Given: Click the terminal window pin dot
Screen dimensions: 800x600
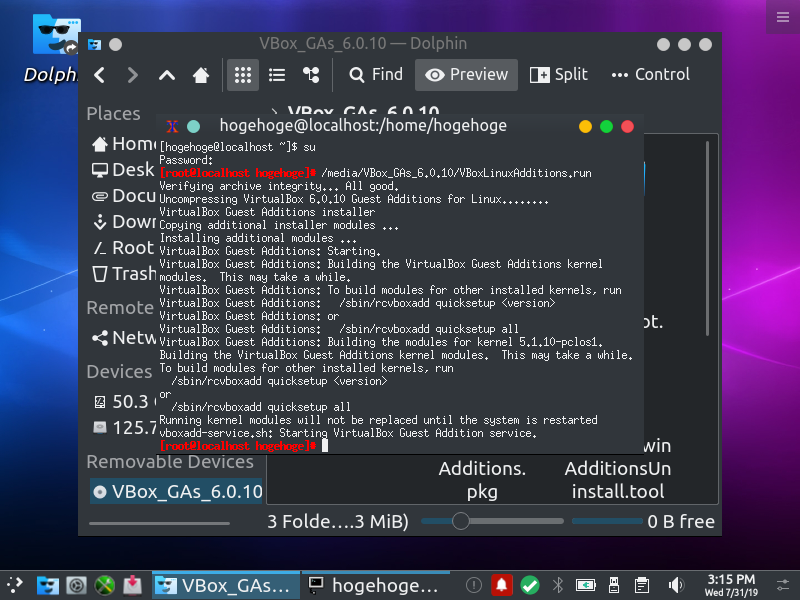Looking at the screenshot, I should tap(193, 126).
